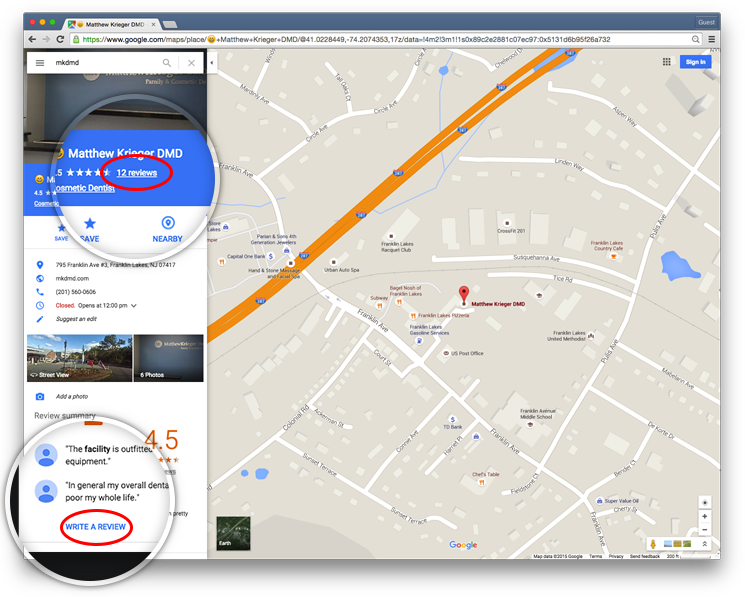This screenshot has height=597, width=745.
Task: Click the clock icon next to hours
Action: [x=40, y=305]
